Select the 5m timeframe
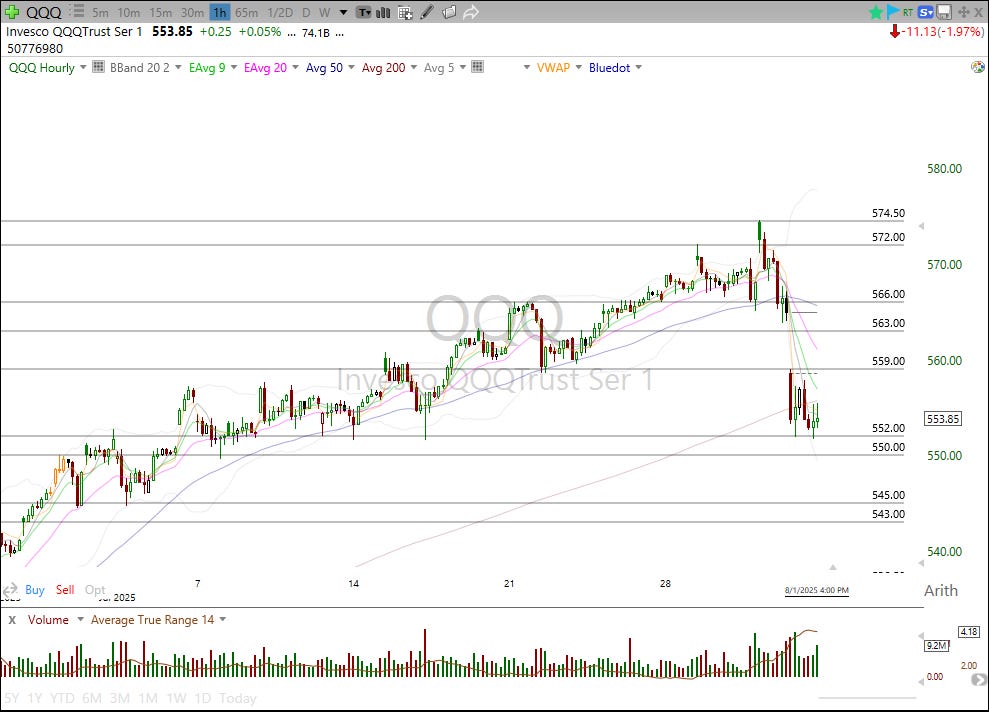The image size is (989, 712). coord(100,13)
